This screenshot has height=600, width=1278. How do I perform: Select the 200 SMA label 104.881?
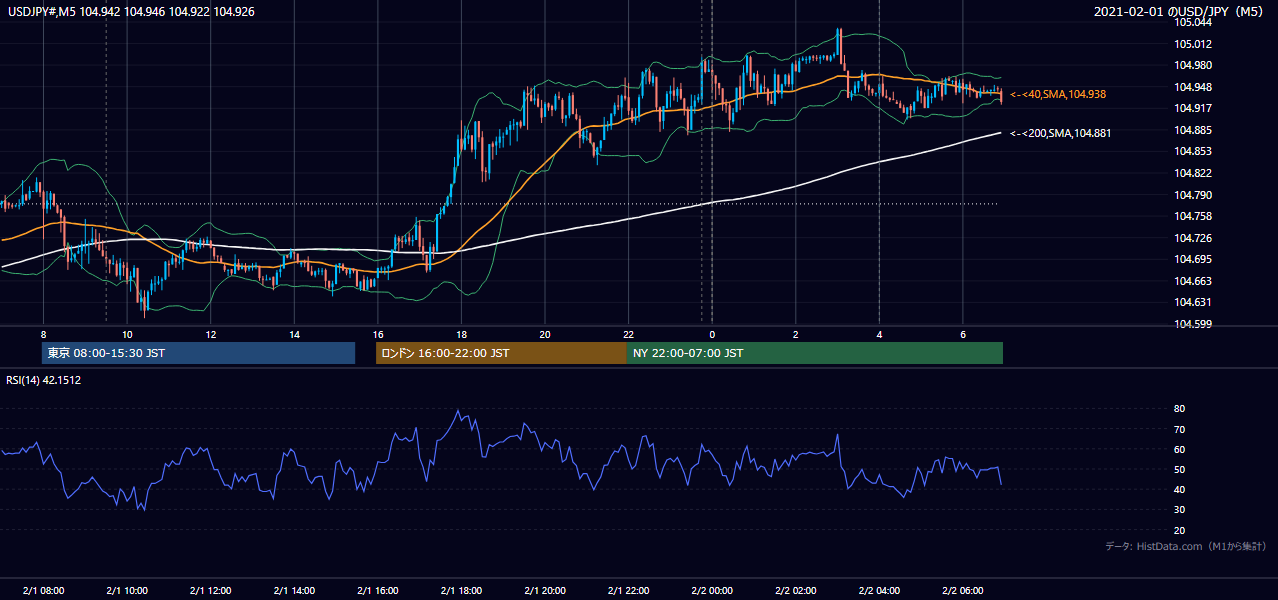[1061, 133]
